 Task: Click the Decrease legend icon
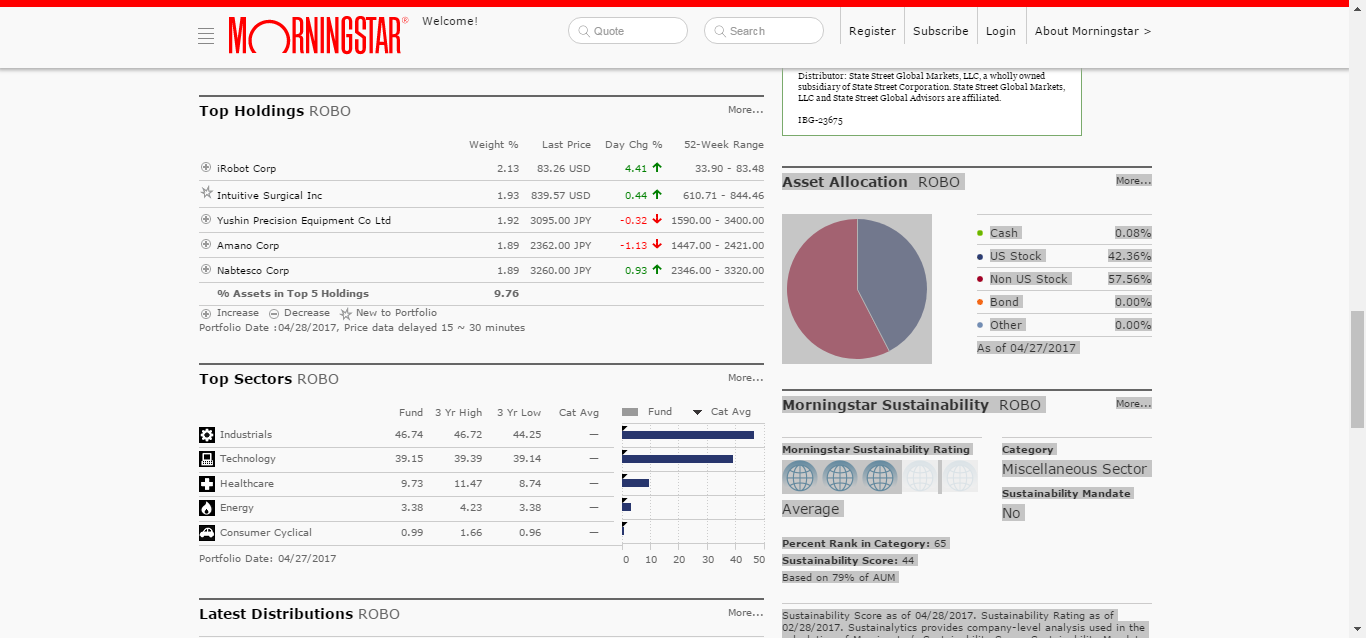[274, 313]
